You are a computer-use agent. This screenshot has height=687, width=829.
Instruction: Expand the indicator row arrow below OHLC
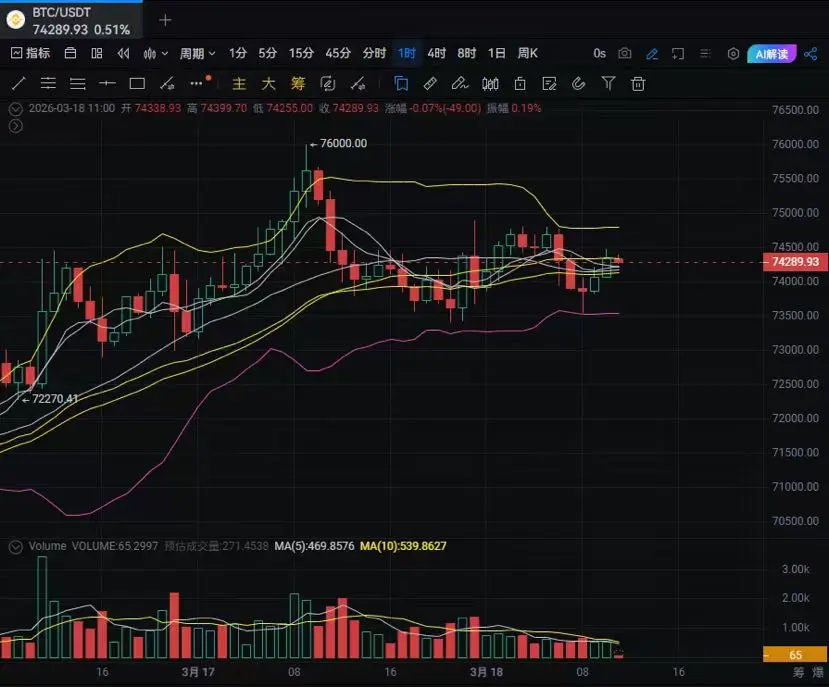point(16,126)
